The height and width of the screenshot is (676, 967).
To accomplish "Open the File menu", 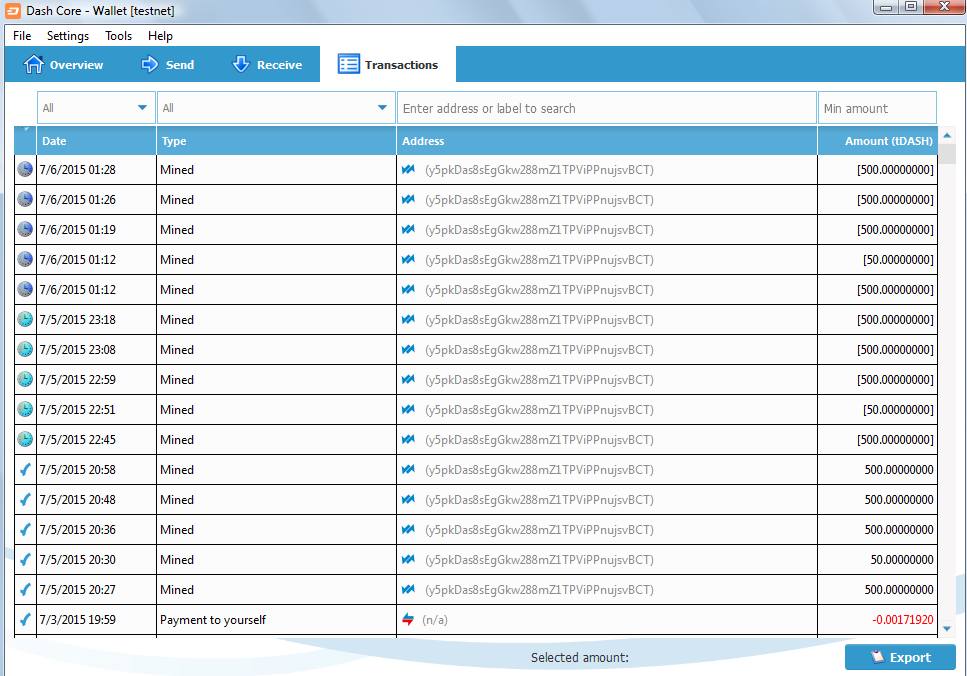I will point(22,36).
